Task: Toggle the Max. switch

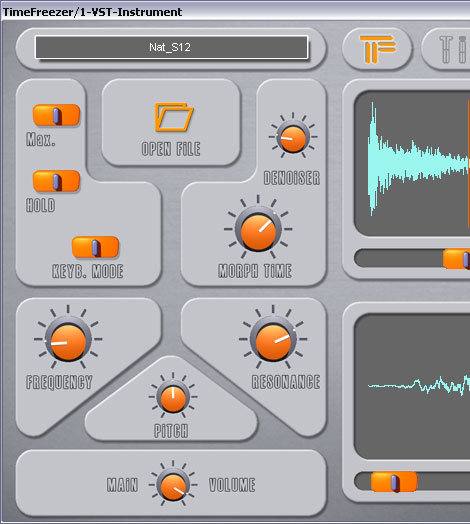Action: coord(56,115)
